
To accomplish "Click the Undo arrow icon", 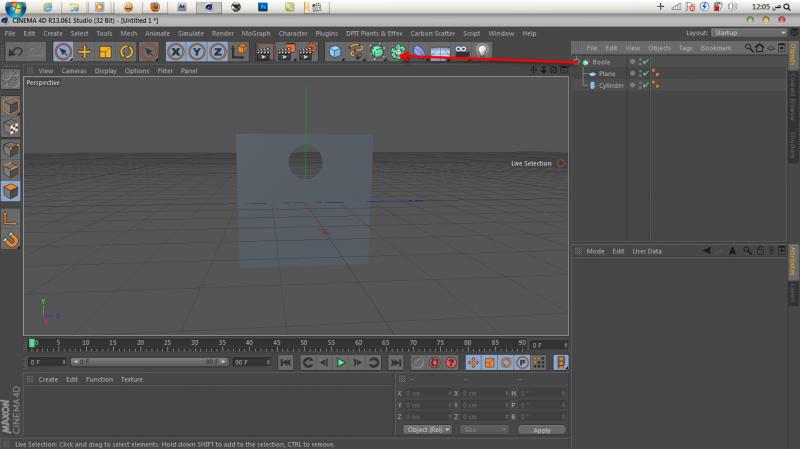I will point(15,51).
